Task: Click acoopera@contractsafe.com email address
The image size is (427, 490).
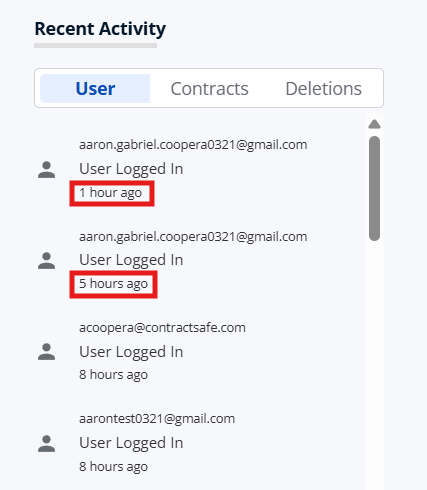Action: (x=162, y=328)
